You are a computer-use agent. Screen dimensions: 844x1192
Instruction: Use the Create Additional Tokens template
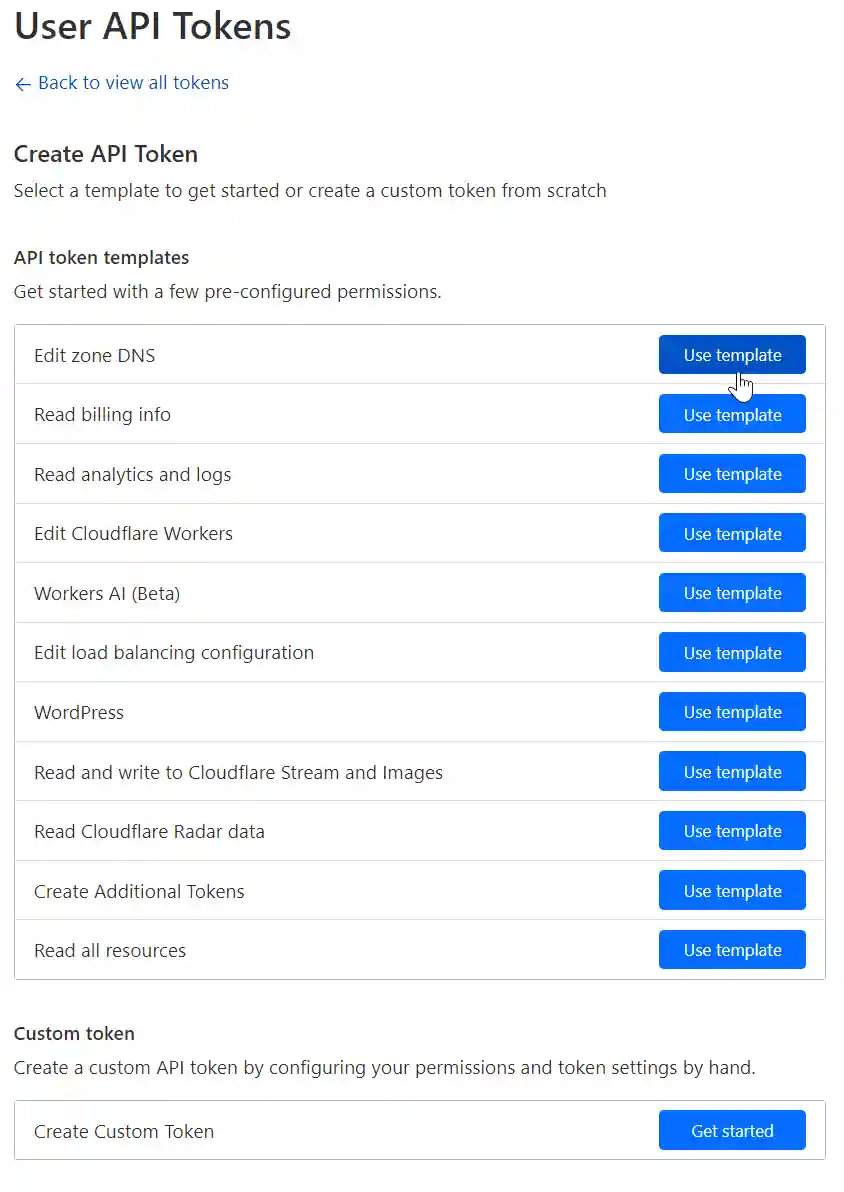coord(731,890)
